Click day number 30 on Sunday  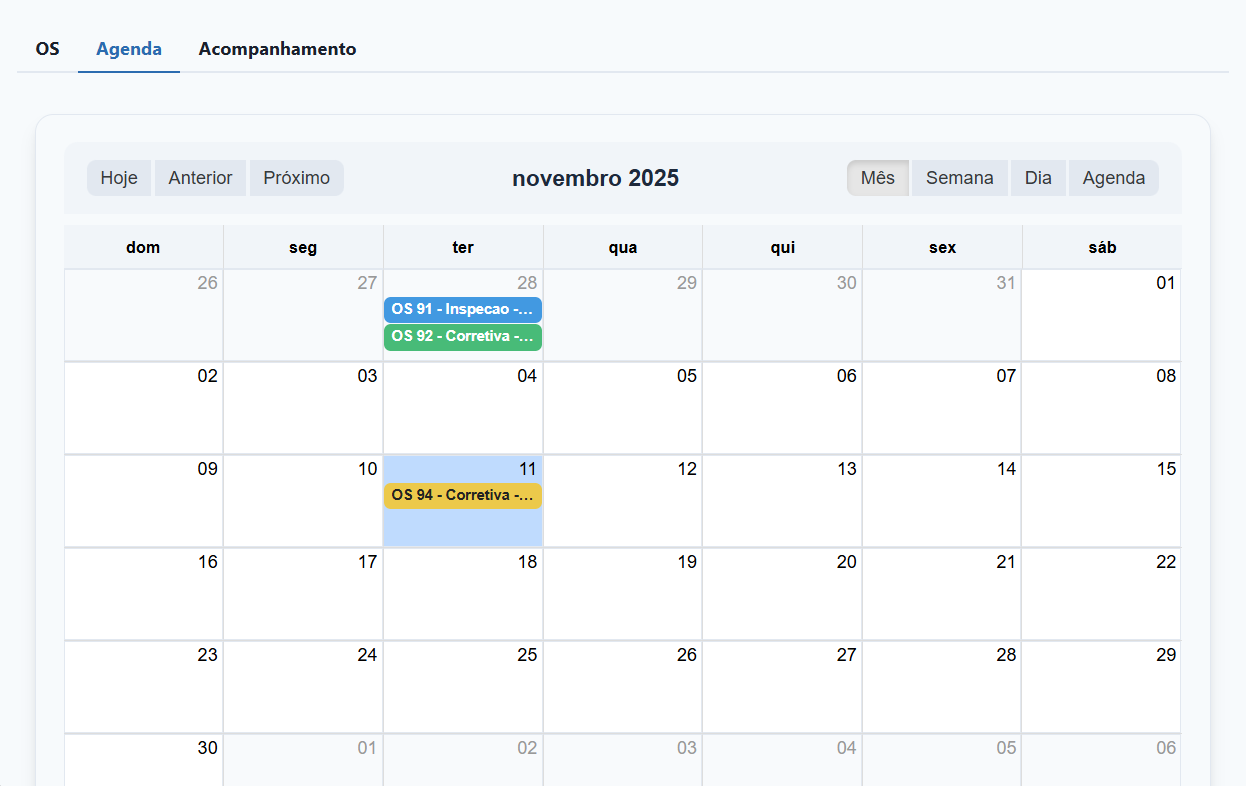point(207,748)
